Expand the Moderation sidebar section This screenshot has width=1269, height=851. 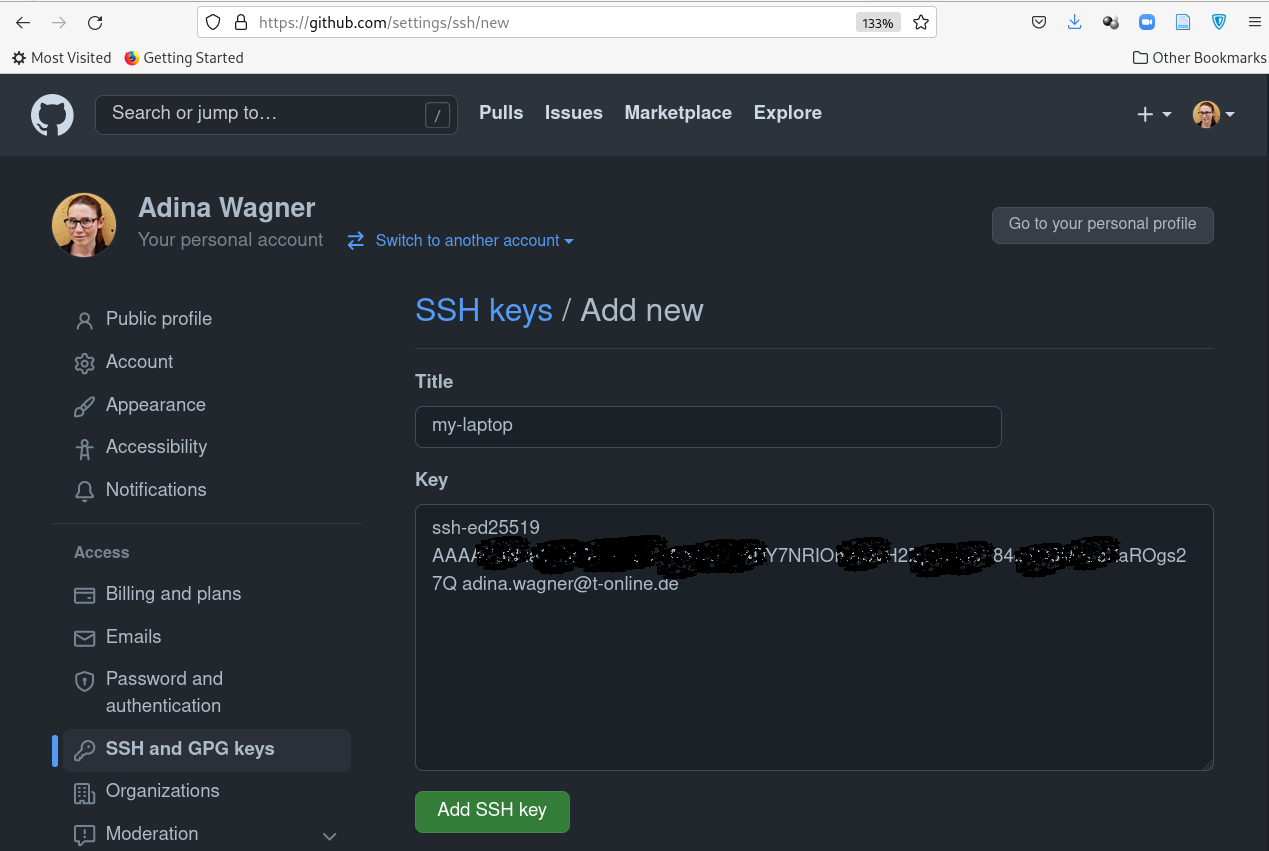coord(329,836)
